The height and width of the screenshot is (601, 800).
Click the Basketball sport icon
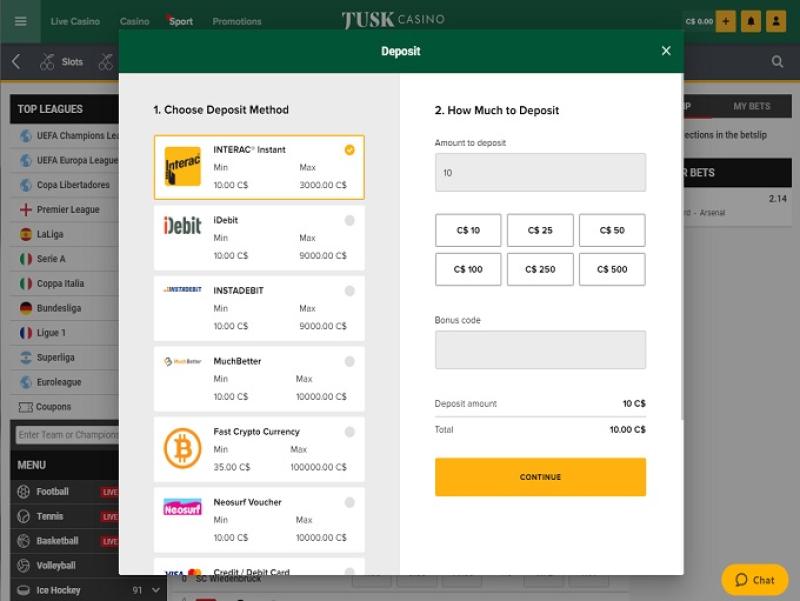[x=23, y=540]
